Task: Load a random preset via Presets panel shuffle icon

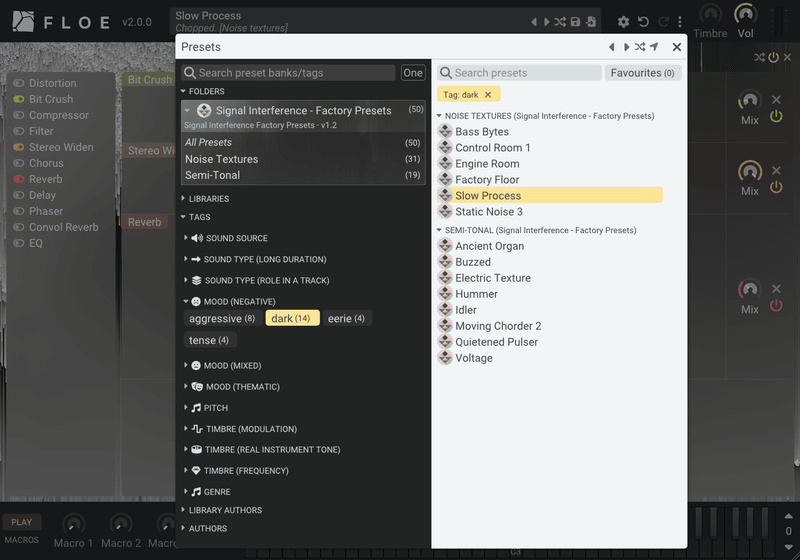Action: click(x=640, y=47)
